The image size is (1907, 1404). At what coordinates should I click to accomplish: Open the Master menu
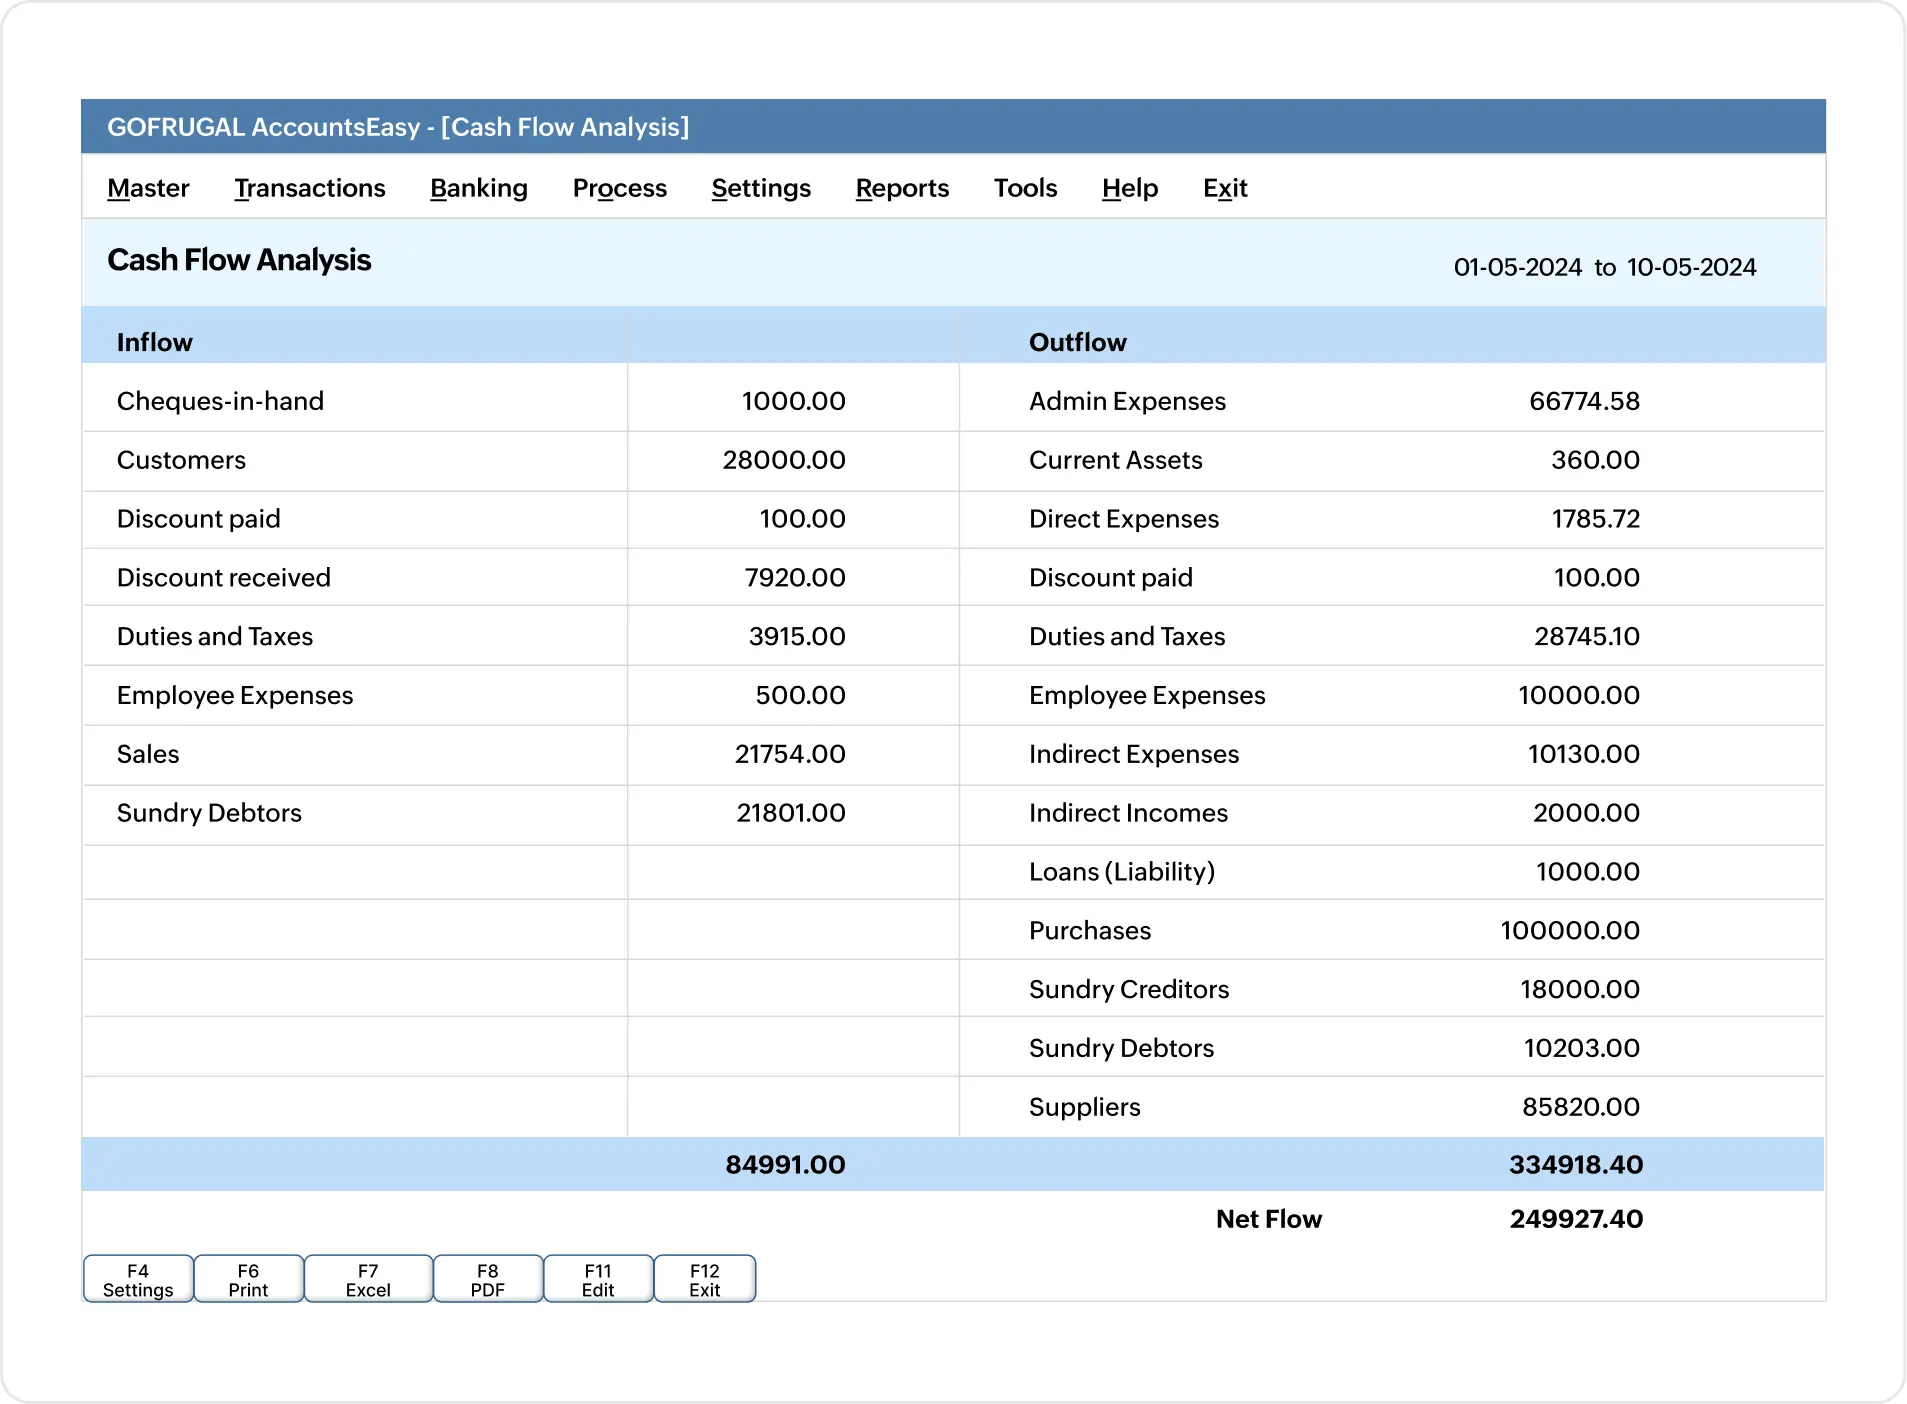pyautogui.click(x=147, y=188)
